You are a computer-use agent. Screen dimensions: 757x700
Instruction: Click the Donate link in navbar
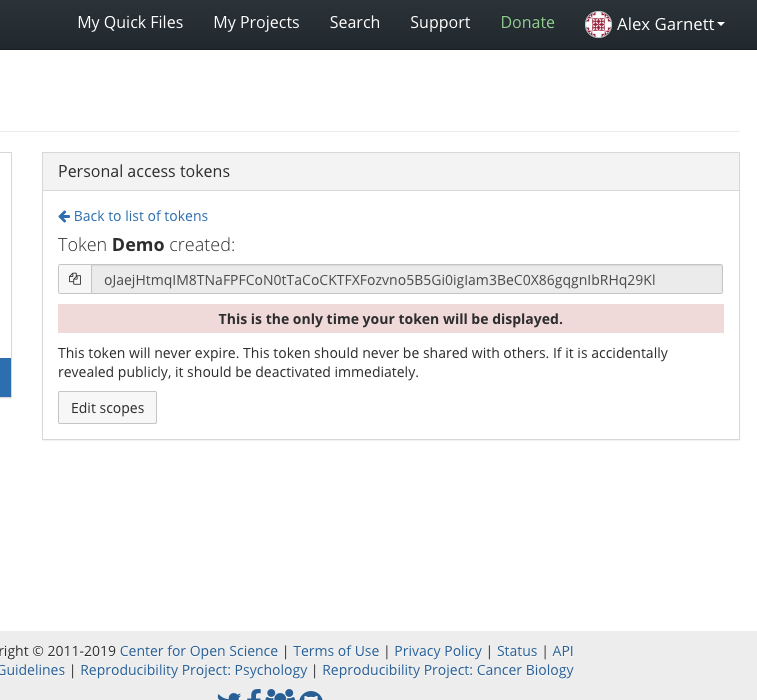pyautogui.click(x=528, y=23)
